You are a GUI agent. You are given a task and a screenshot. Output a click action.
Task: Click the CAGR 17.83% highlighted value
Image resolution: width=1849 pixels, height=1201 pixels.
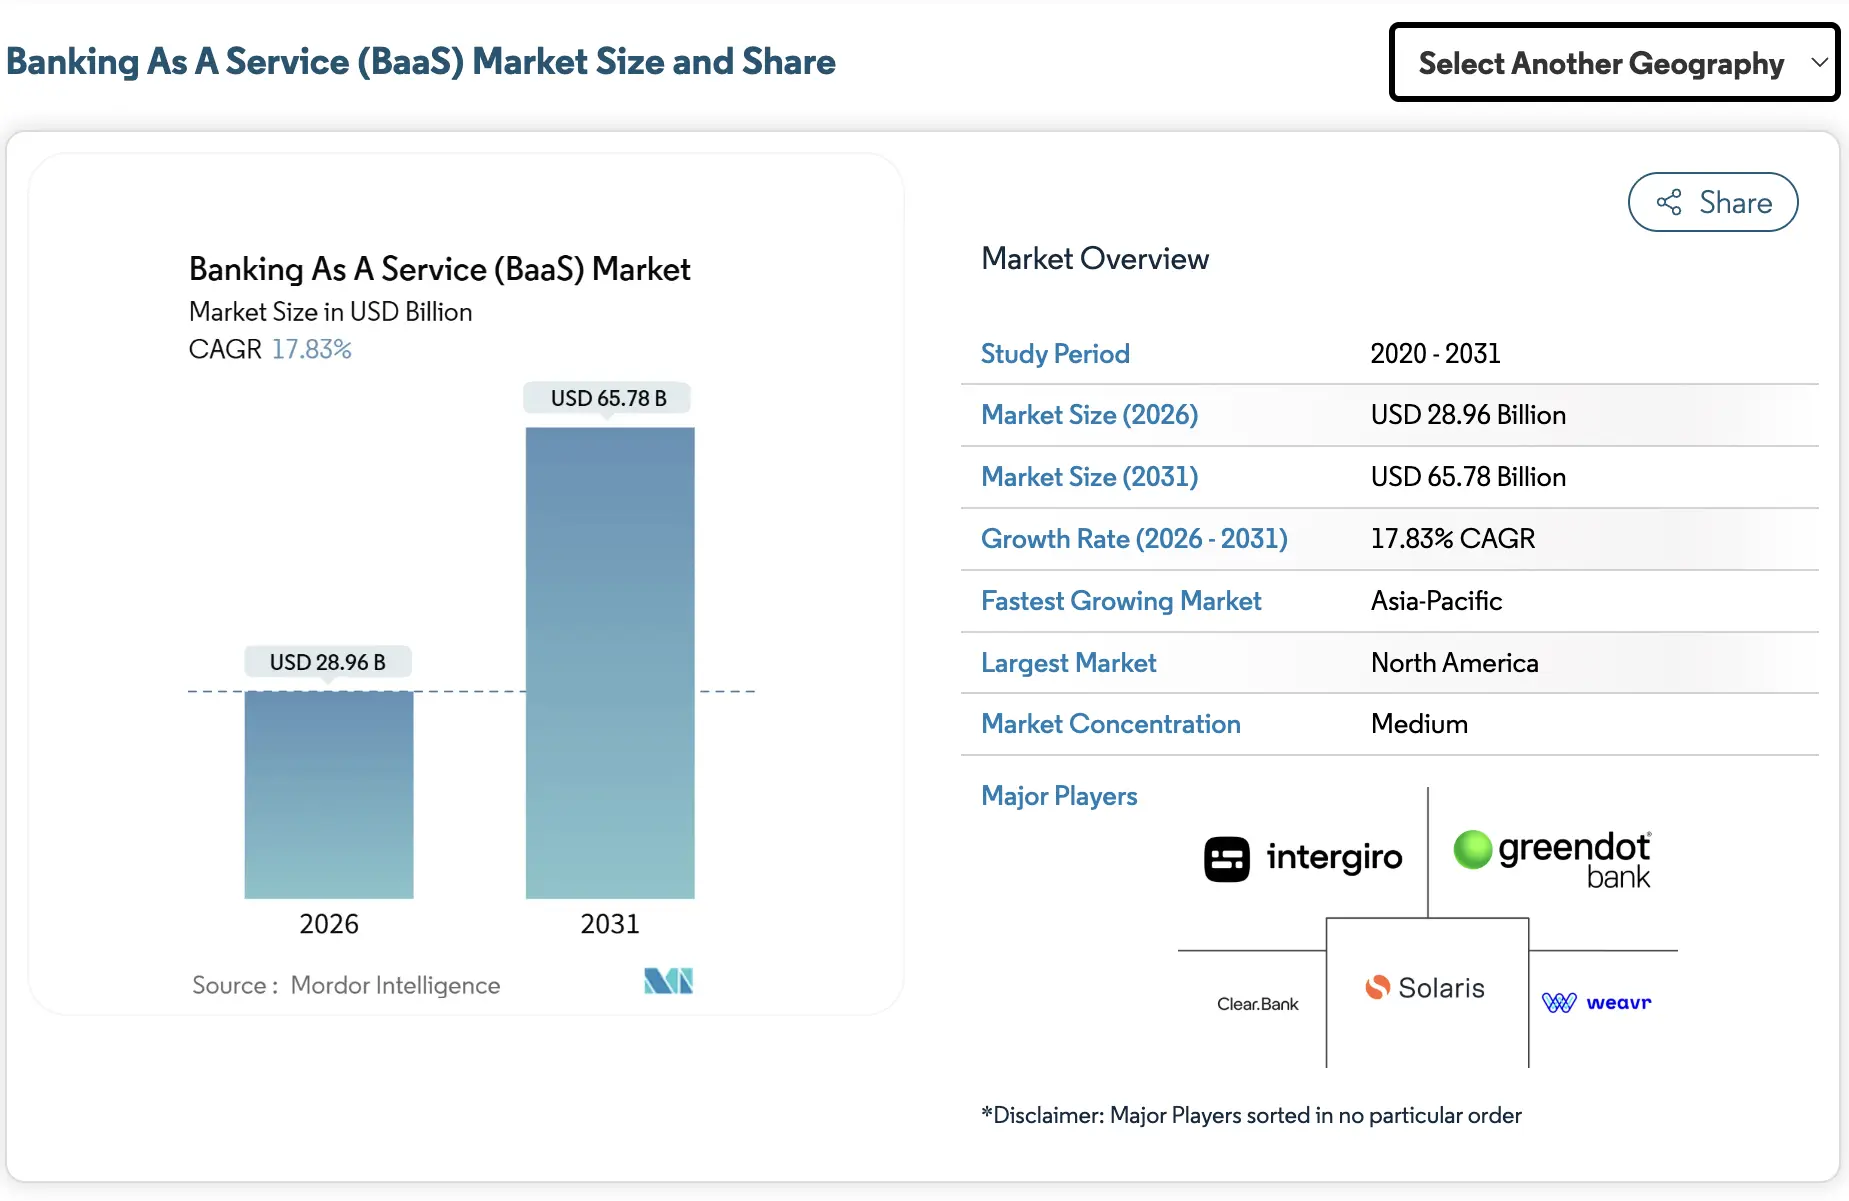[x=311, y=349]
